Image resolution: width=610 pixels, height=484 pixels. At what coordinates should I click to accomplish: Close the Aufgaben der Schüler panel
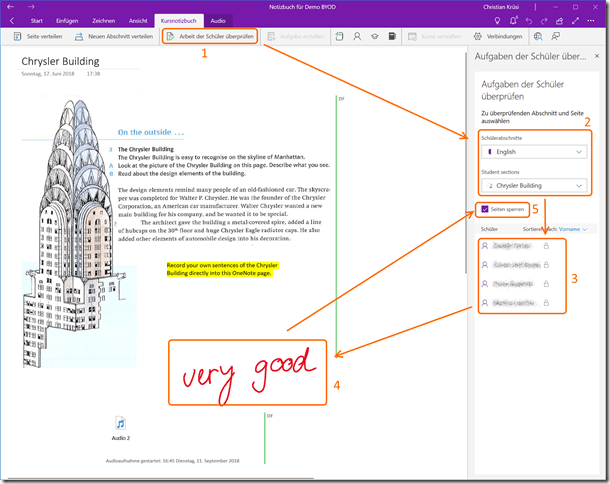click(597, 59)
